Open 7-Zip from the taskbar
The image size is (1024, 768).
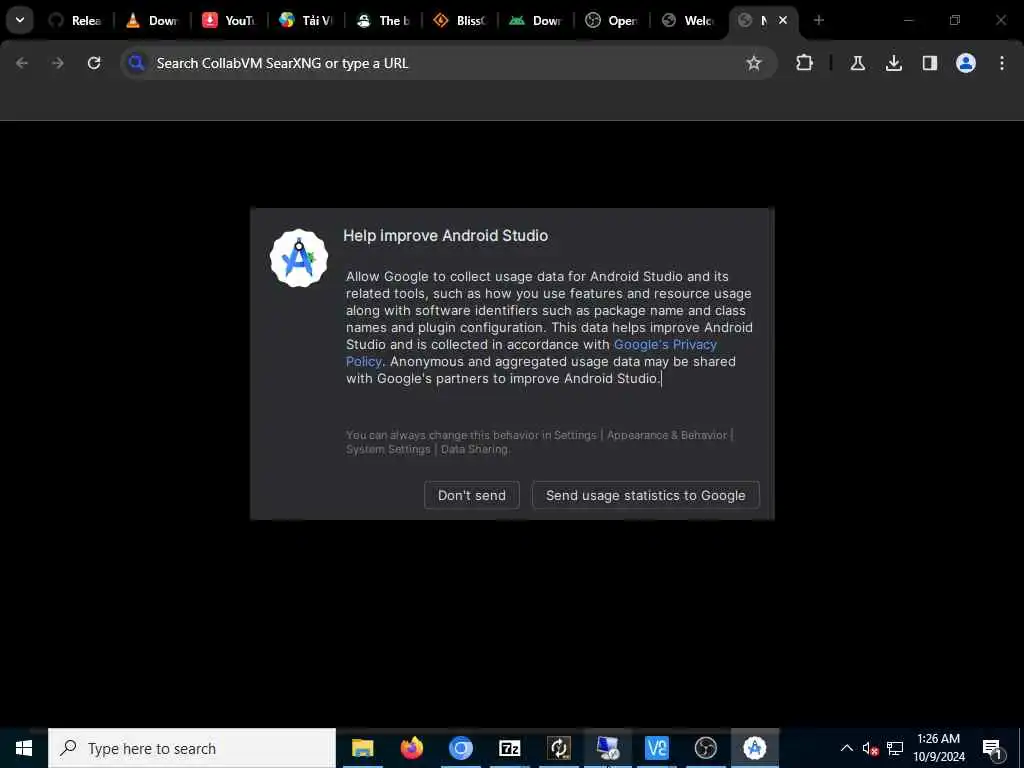point(509,748)
